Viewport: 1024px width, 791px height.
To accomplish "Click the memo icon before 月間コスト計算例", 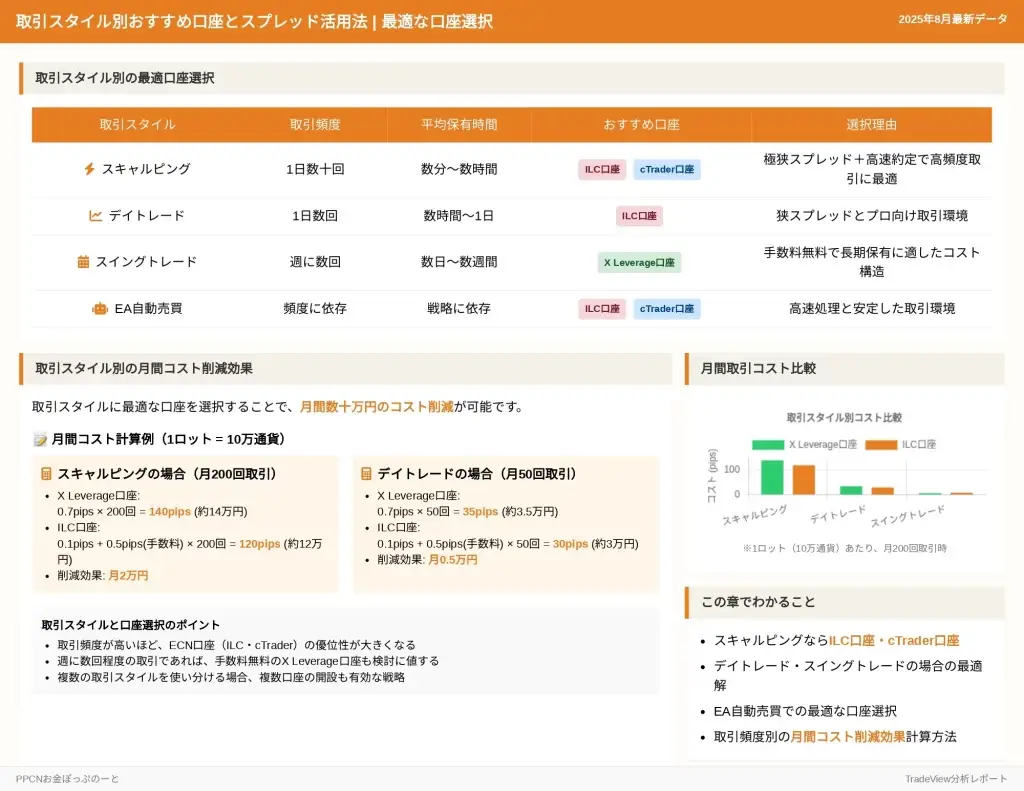I will pos(40,439).
